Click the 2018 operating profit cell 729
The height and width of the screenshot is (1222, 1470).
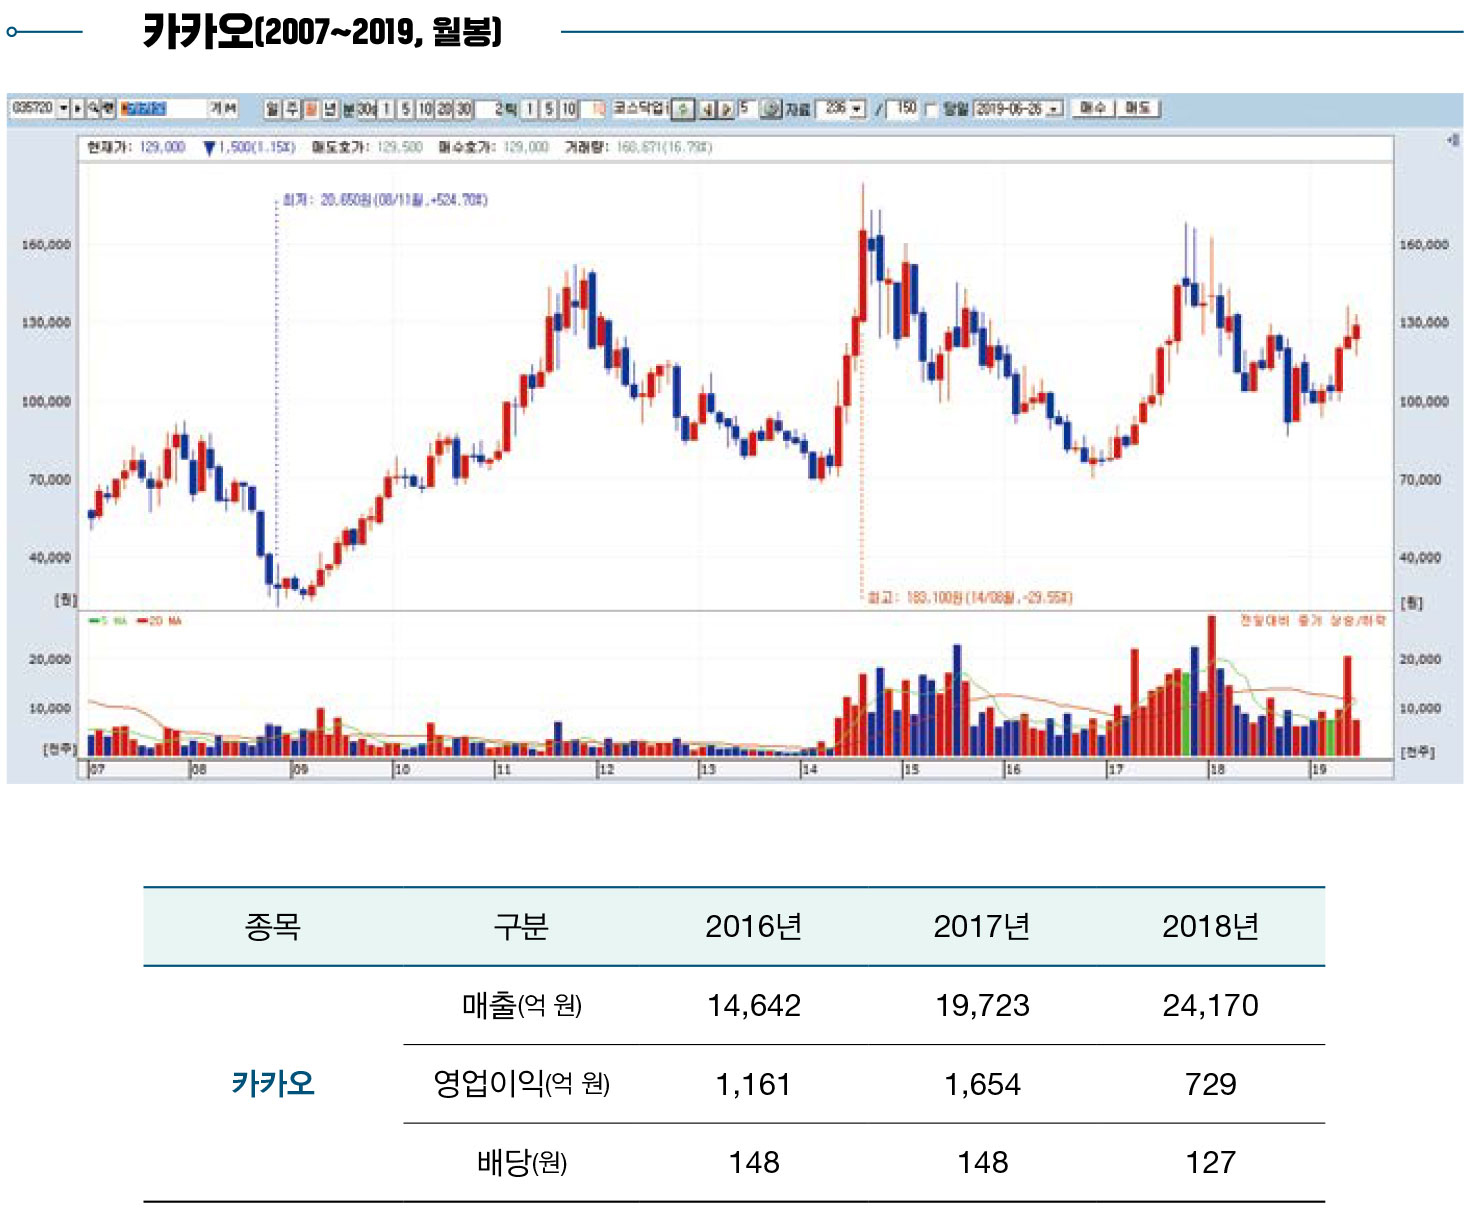(1210, 1084)
